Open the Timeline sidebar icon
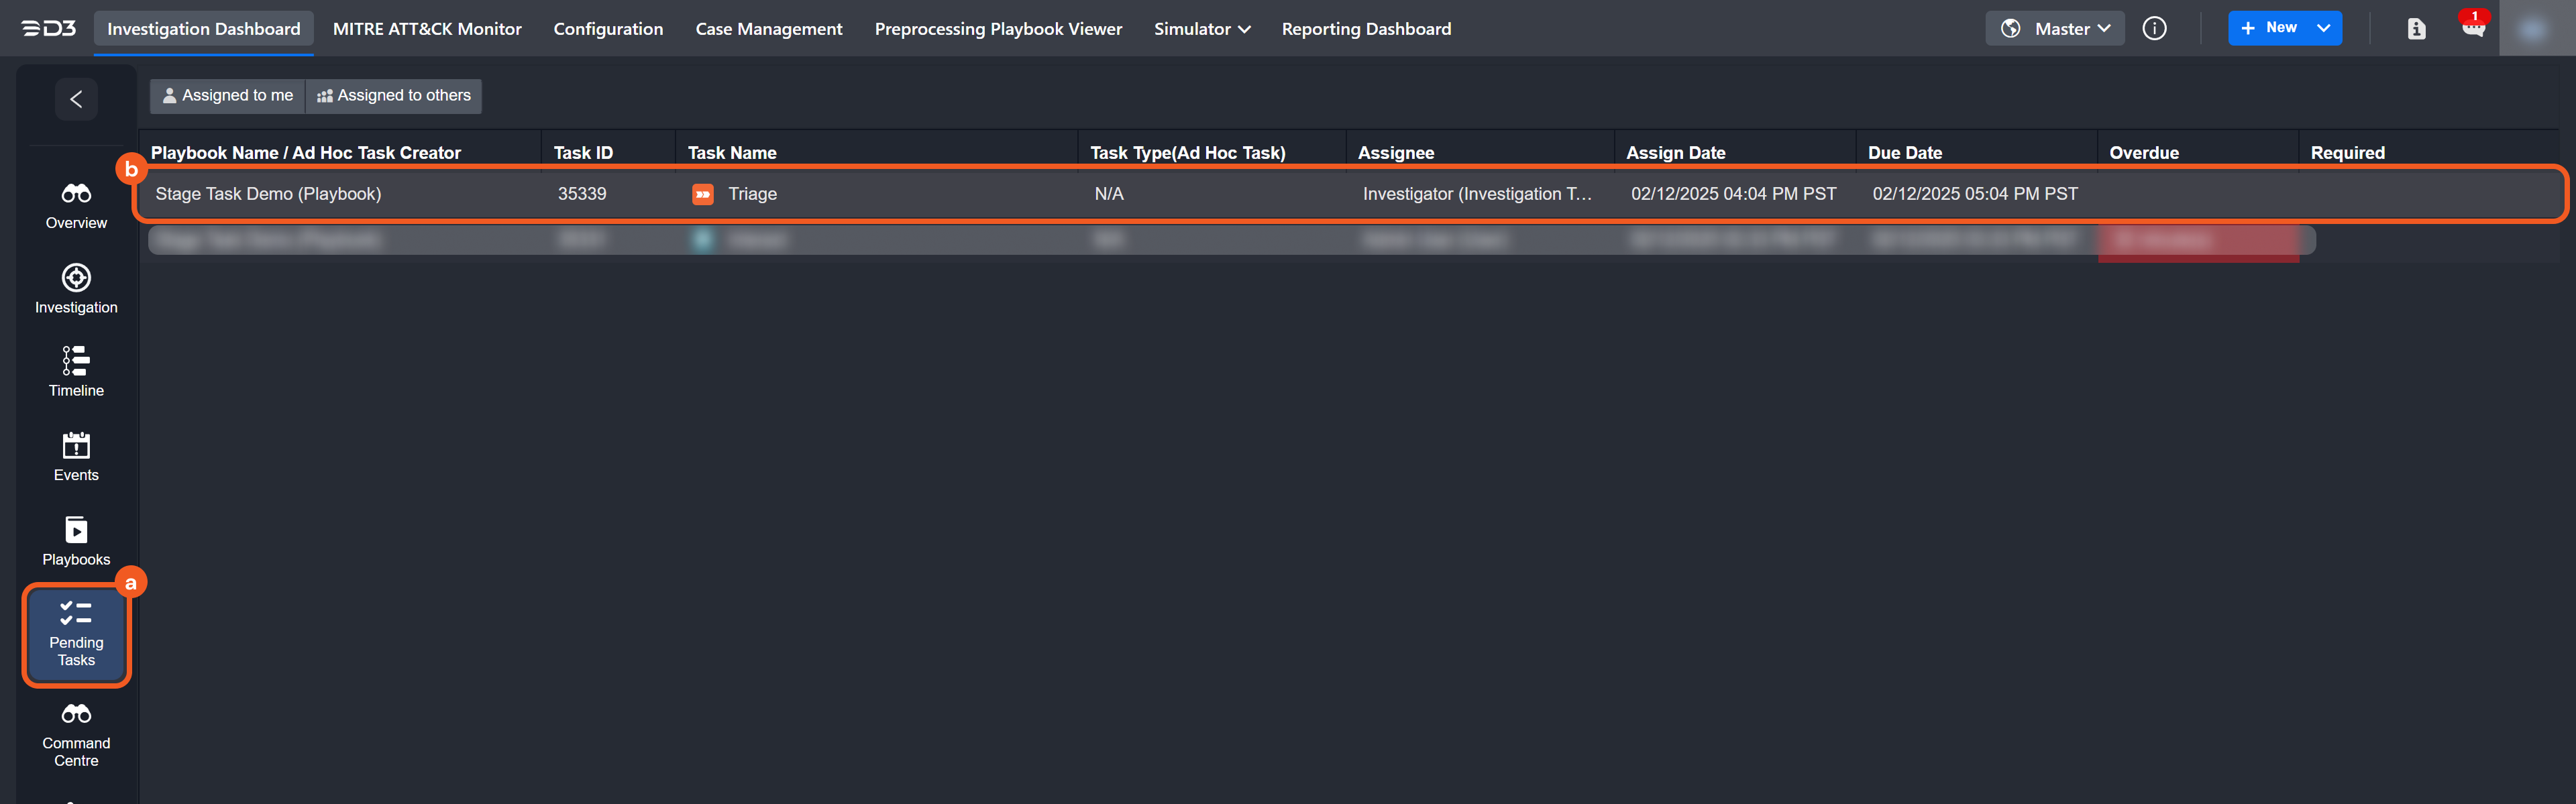This screenshot has width=2576, height=804. [76, 371]
